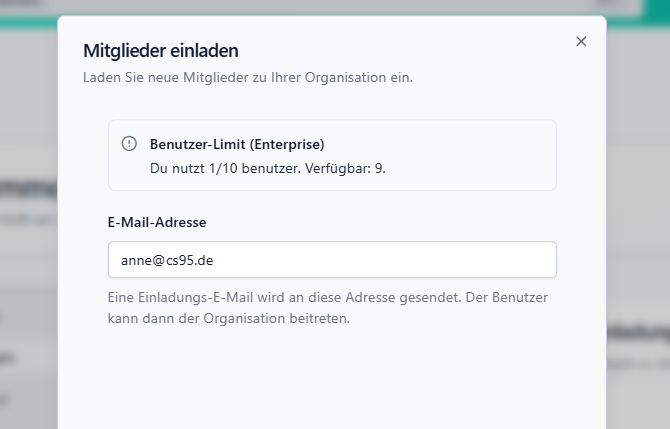Click blank dialog area below the helper text
Viewport: 670px width, 429px height.
click(x=332, y=380)
